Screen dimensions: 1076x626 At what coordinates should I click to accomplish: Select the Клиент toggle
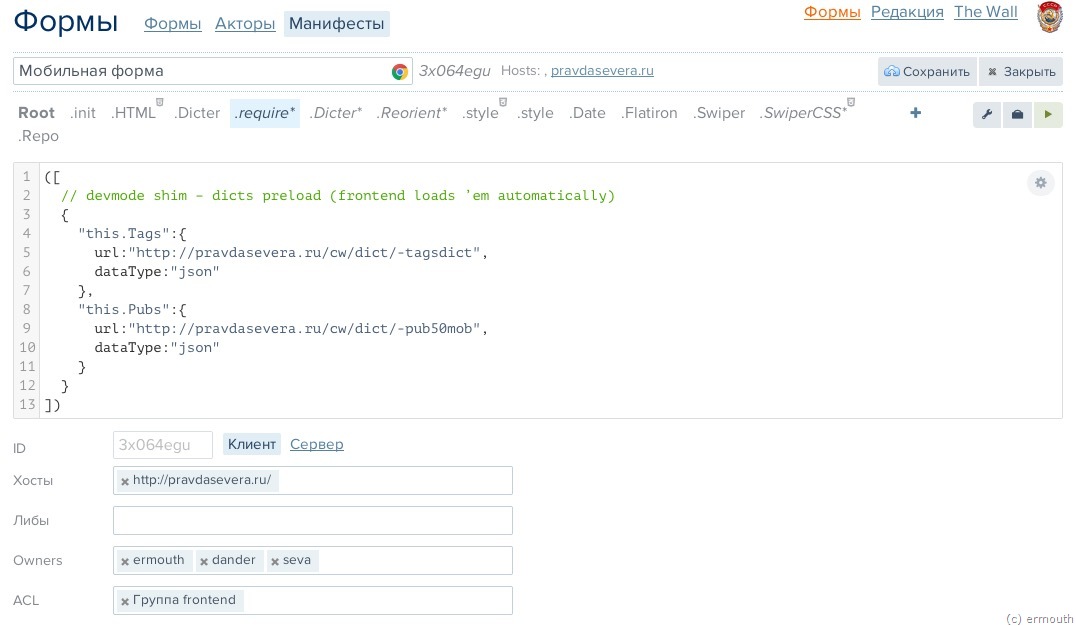[252, 444]
